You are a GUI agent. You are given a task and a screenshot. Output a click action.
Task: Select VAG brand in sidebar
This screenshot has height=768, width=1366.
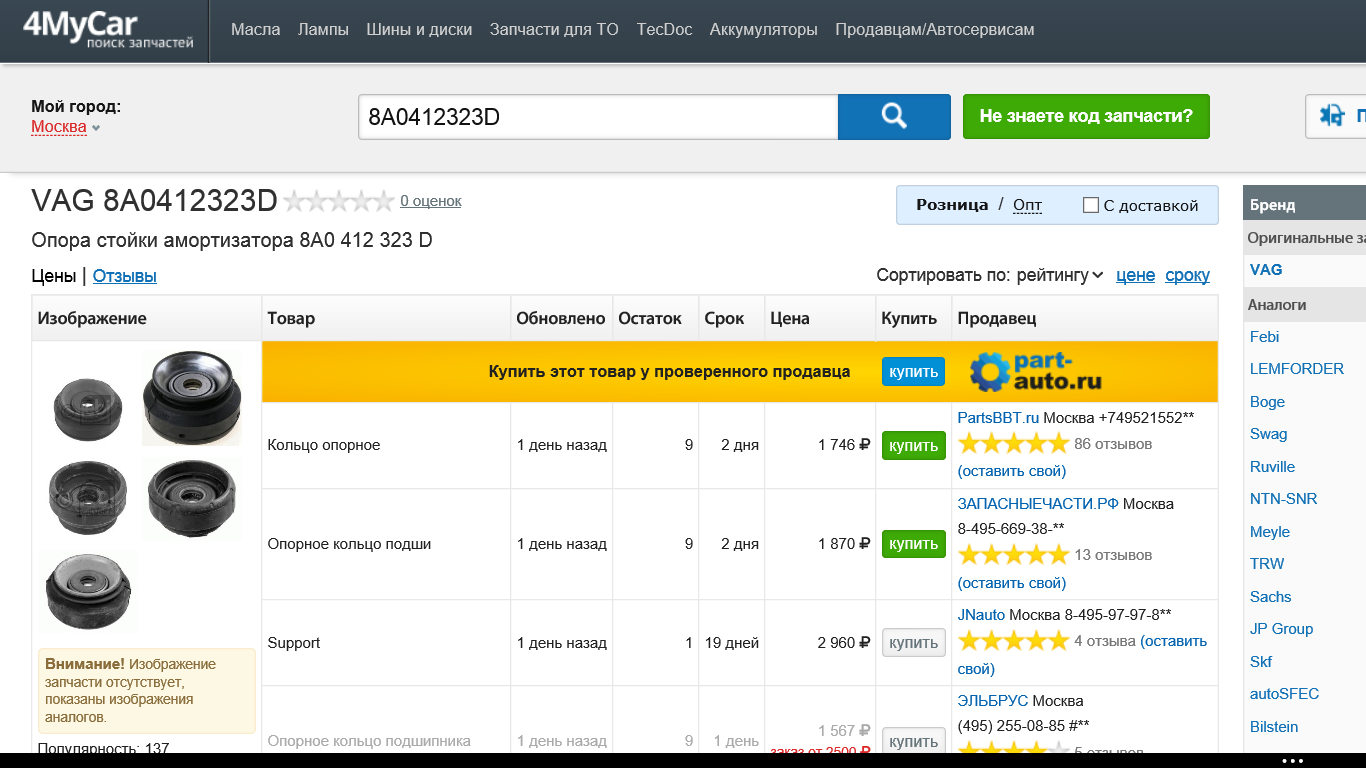(x=1266, y=270)
